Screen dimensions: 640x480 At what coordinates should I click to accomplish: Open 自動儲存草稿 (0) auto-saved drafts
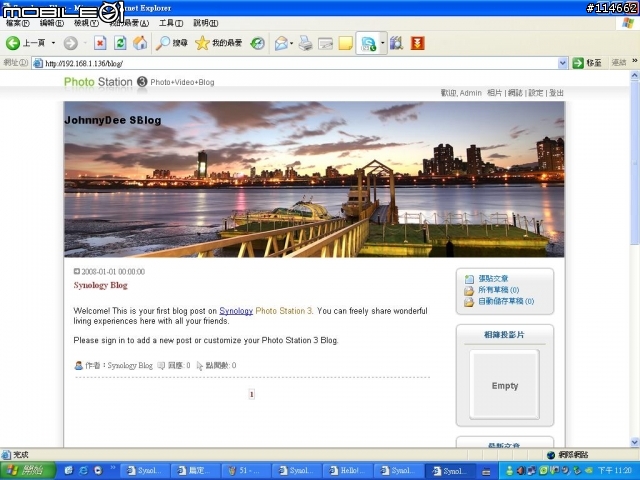click(506, 301)
